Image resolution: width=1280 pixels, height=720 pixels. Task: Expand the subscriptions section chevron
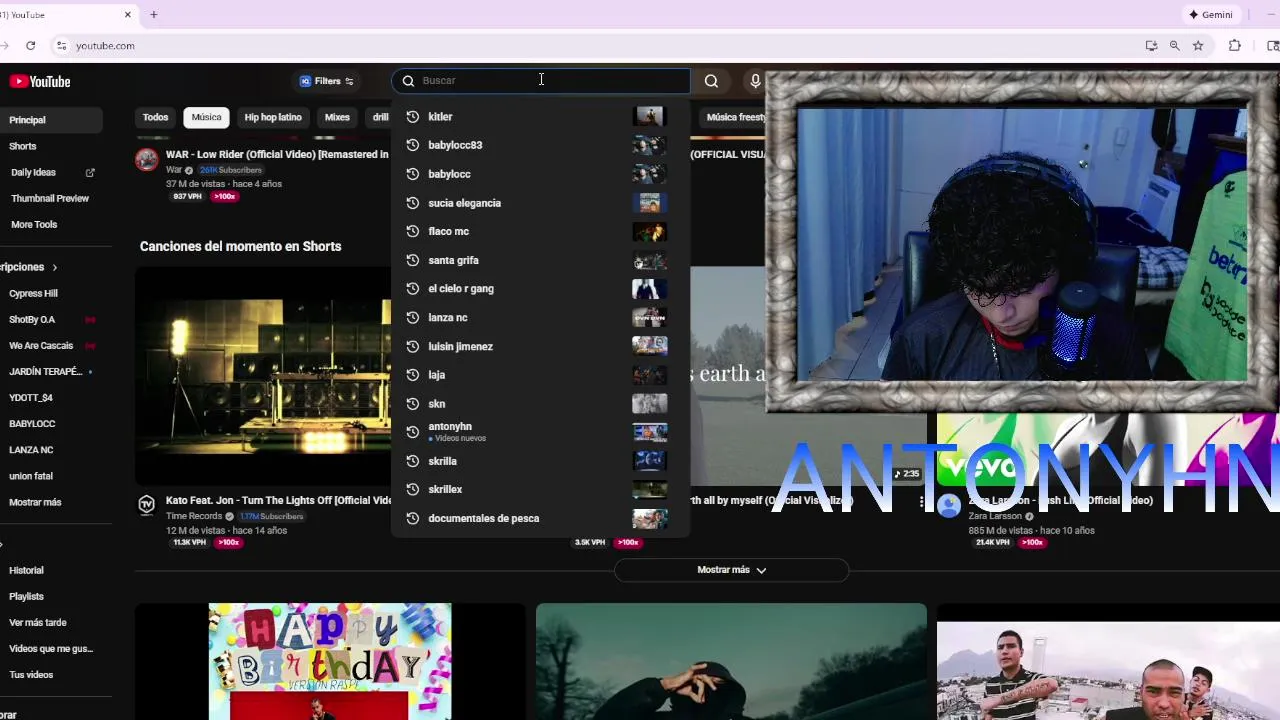coord(54,267)
